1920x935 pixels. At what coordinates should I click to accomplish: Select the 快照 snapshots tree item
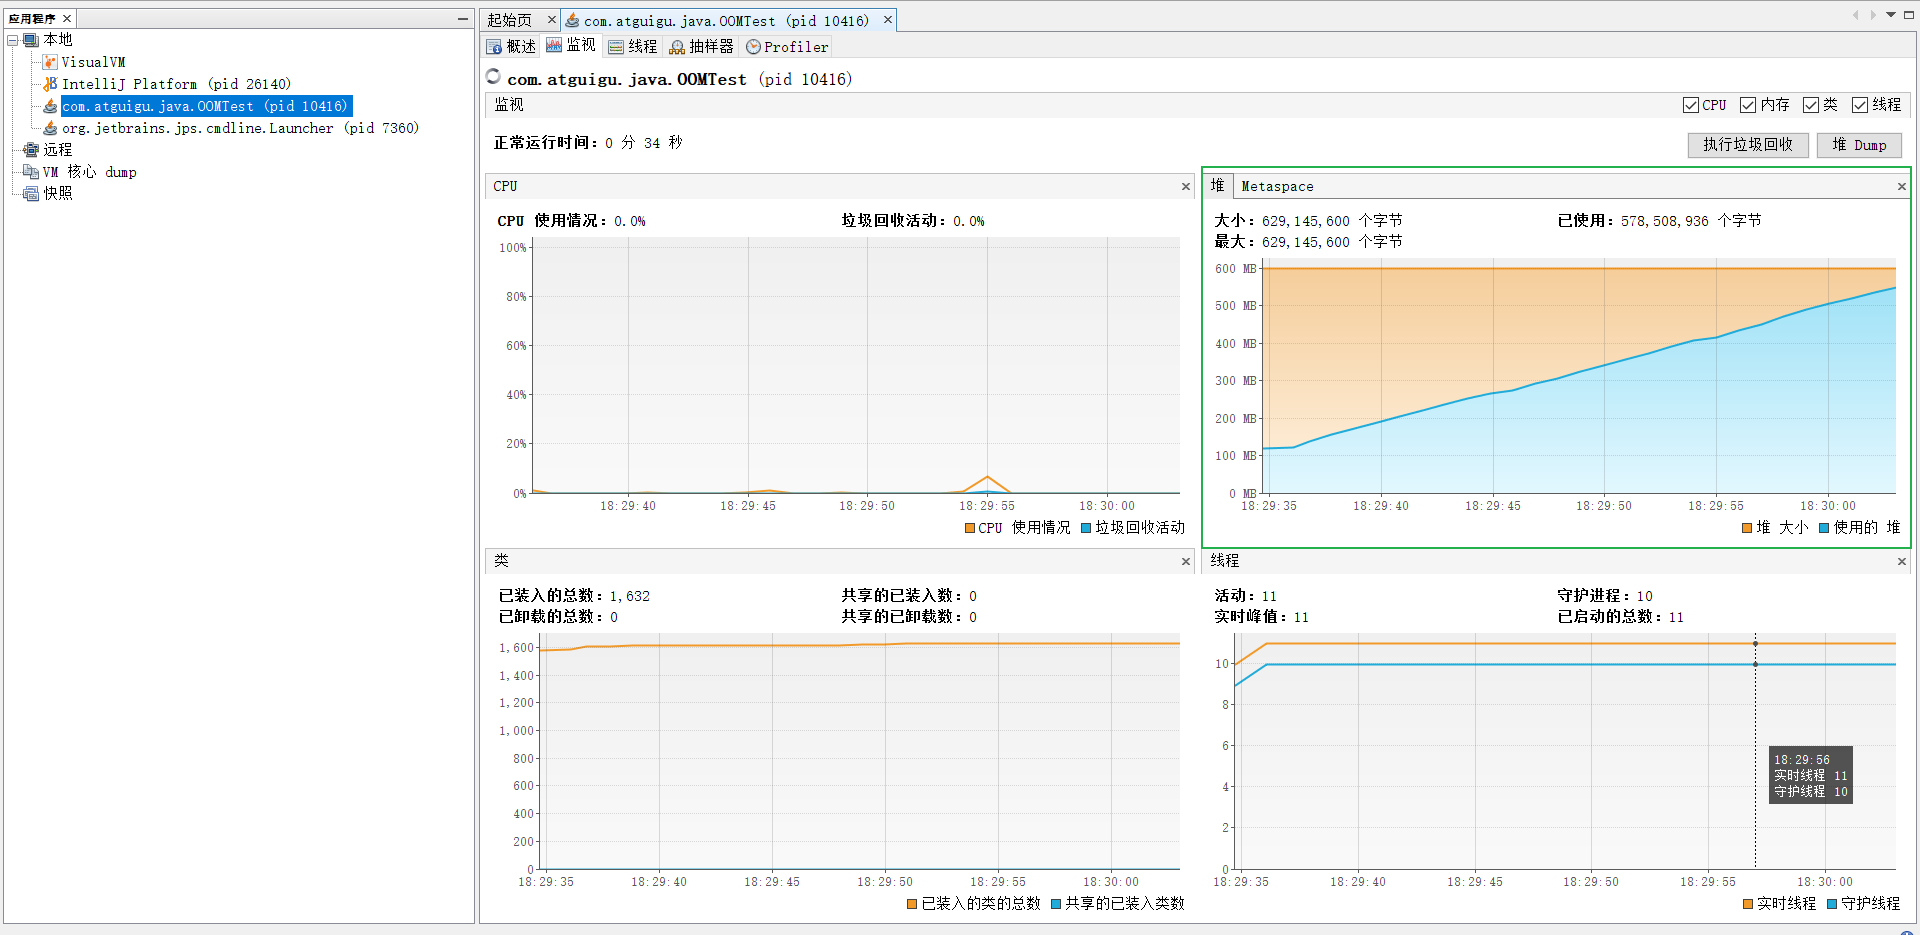(58, 194)
